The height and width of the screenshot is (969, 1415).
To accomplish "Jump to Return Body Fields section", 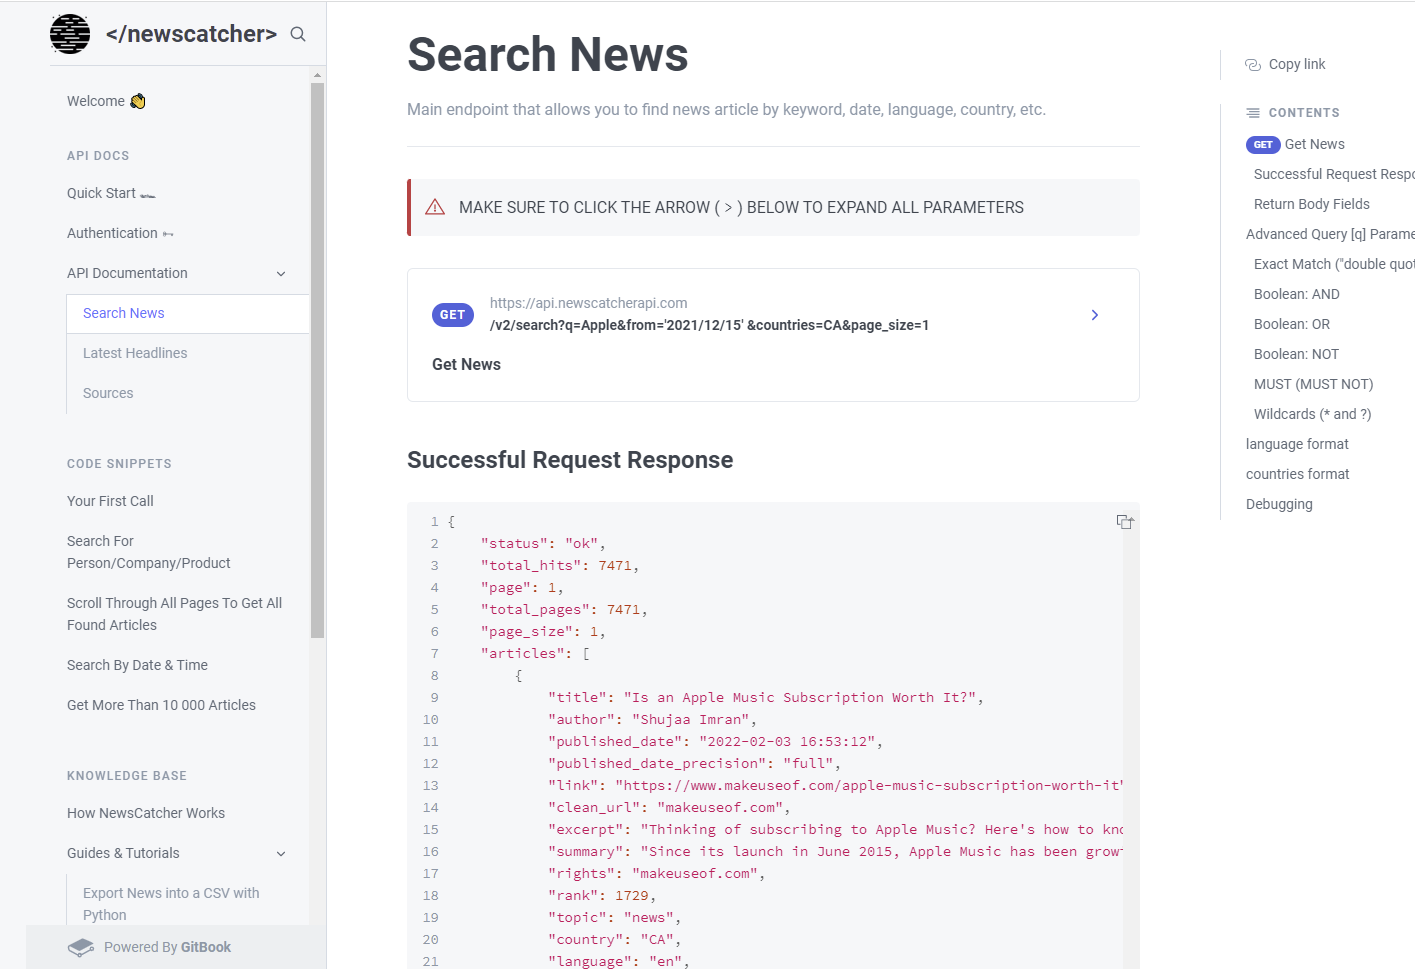I will [x=1311, y=204].
